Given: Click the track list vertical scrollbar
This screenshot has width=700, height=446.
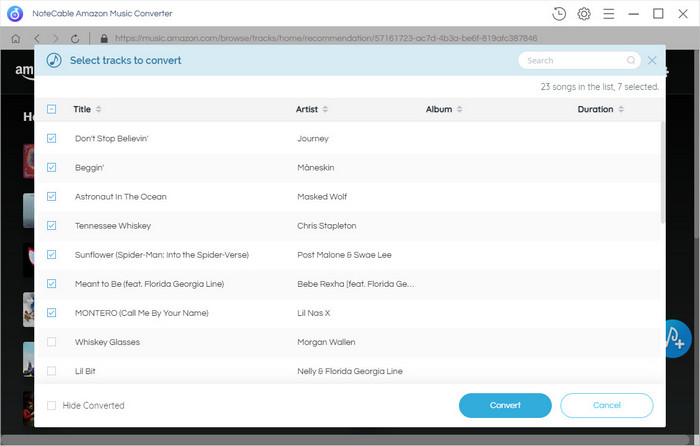Looking at the screenshot, I should tap(662, 172).
